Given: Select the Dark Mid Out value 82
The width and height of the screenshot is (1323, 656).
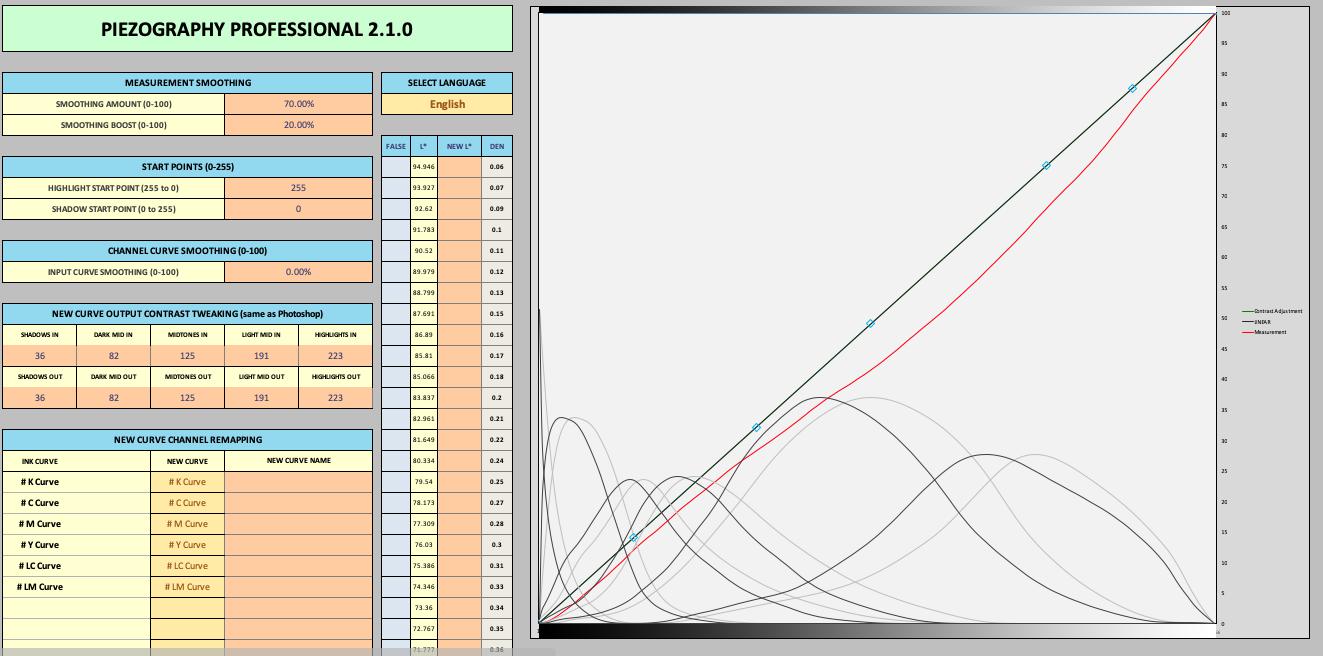Looking at the screenshot, I should (114, 398).
